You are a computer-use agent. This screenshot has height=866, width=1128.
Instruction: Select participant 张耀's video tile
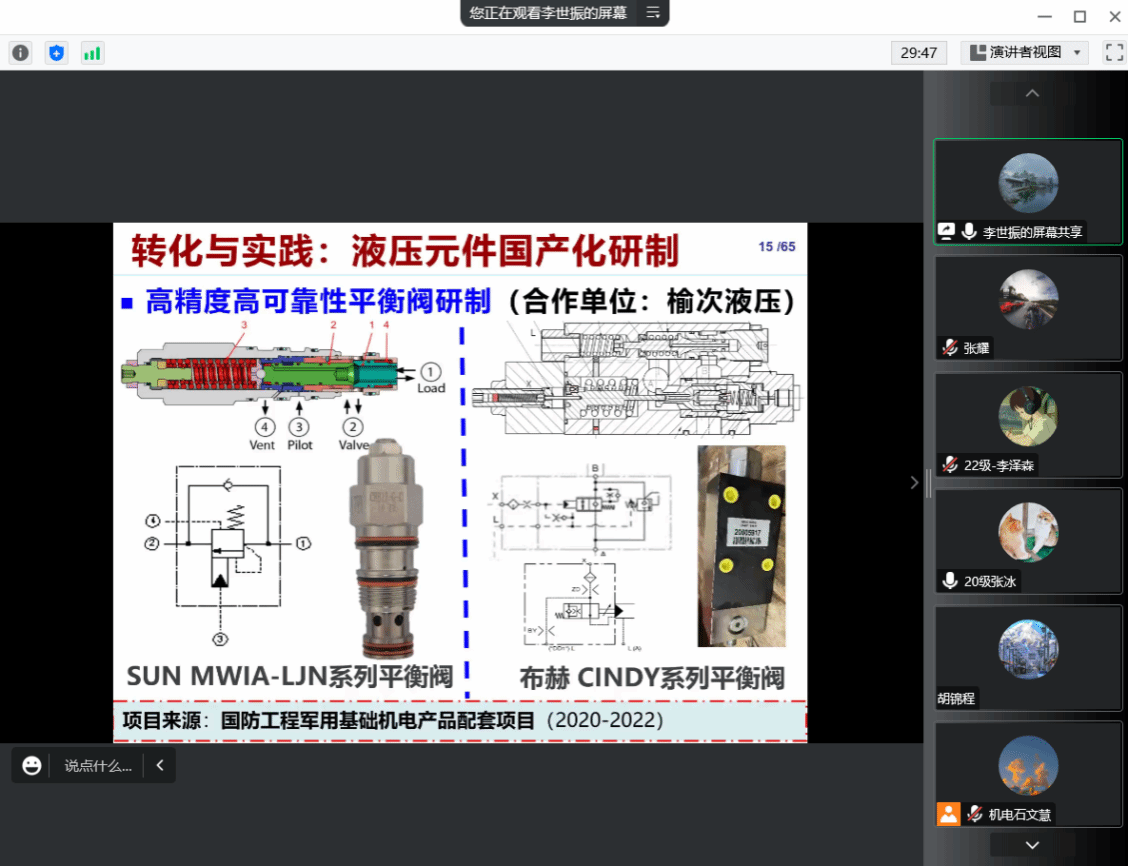pyautogui.click(x=1028, y=308)
